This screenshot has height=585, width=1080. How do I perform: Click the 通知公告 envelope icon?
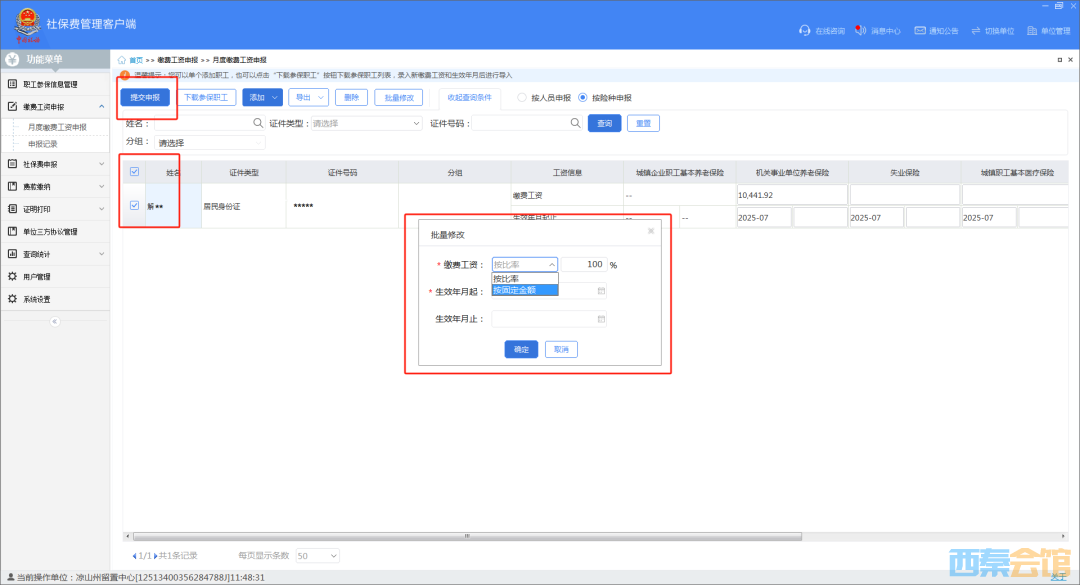[920, 31]
